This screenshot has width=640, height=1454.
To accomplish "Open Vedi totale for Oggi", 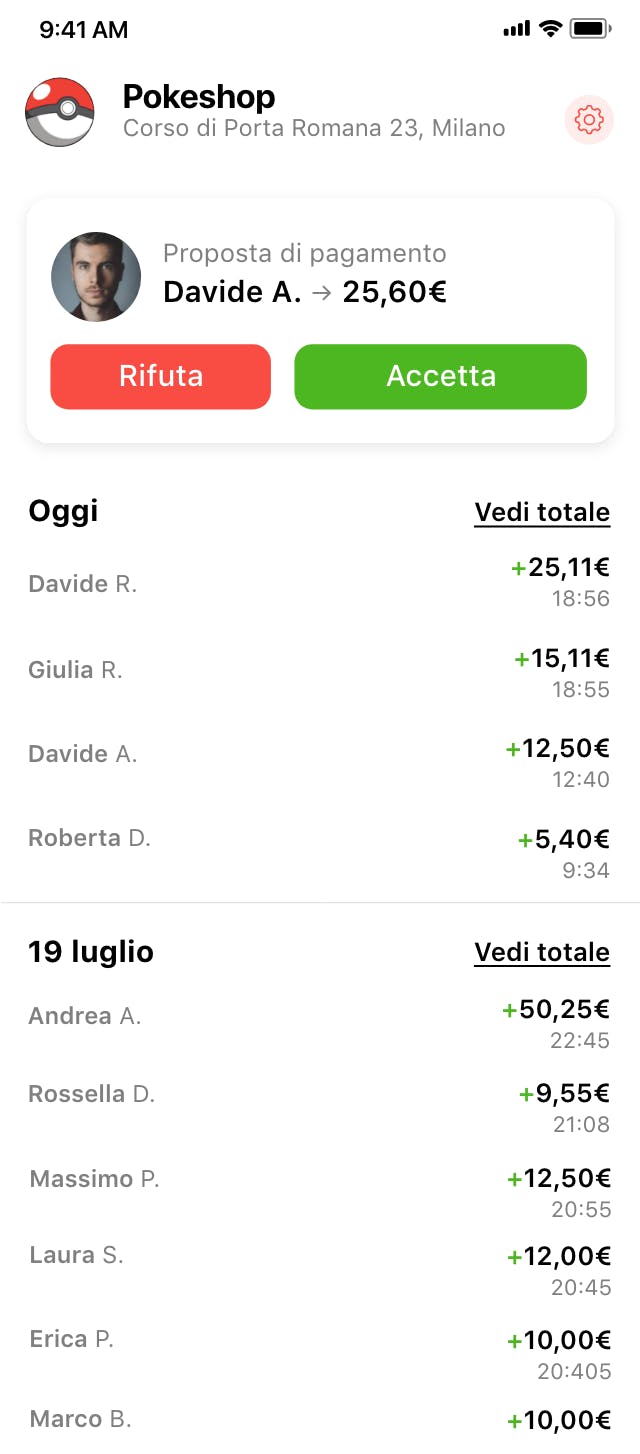I will coord(542,513).
